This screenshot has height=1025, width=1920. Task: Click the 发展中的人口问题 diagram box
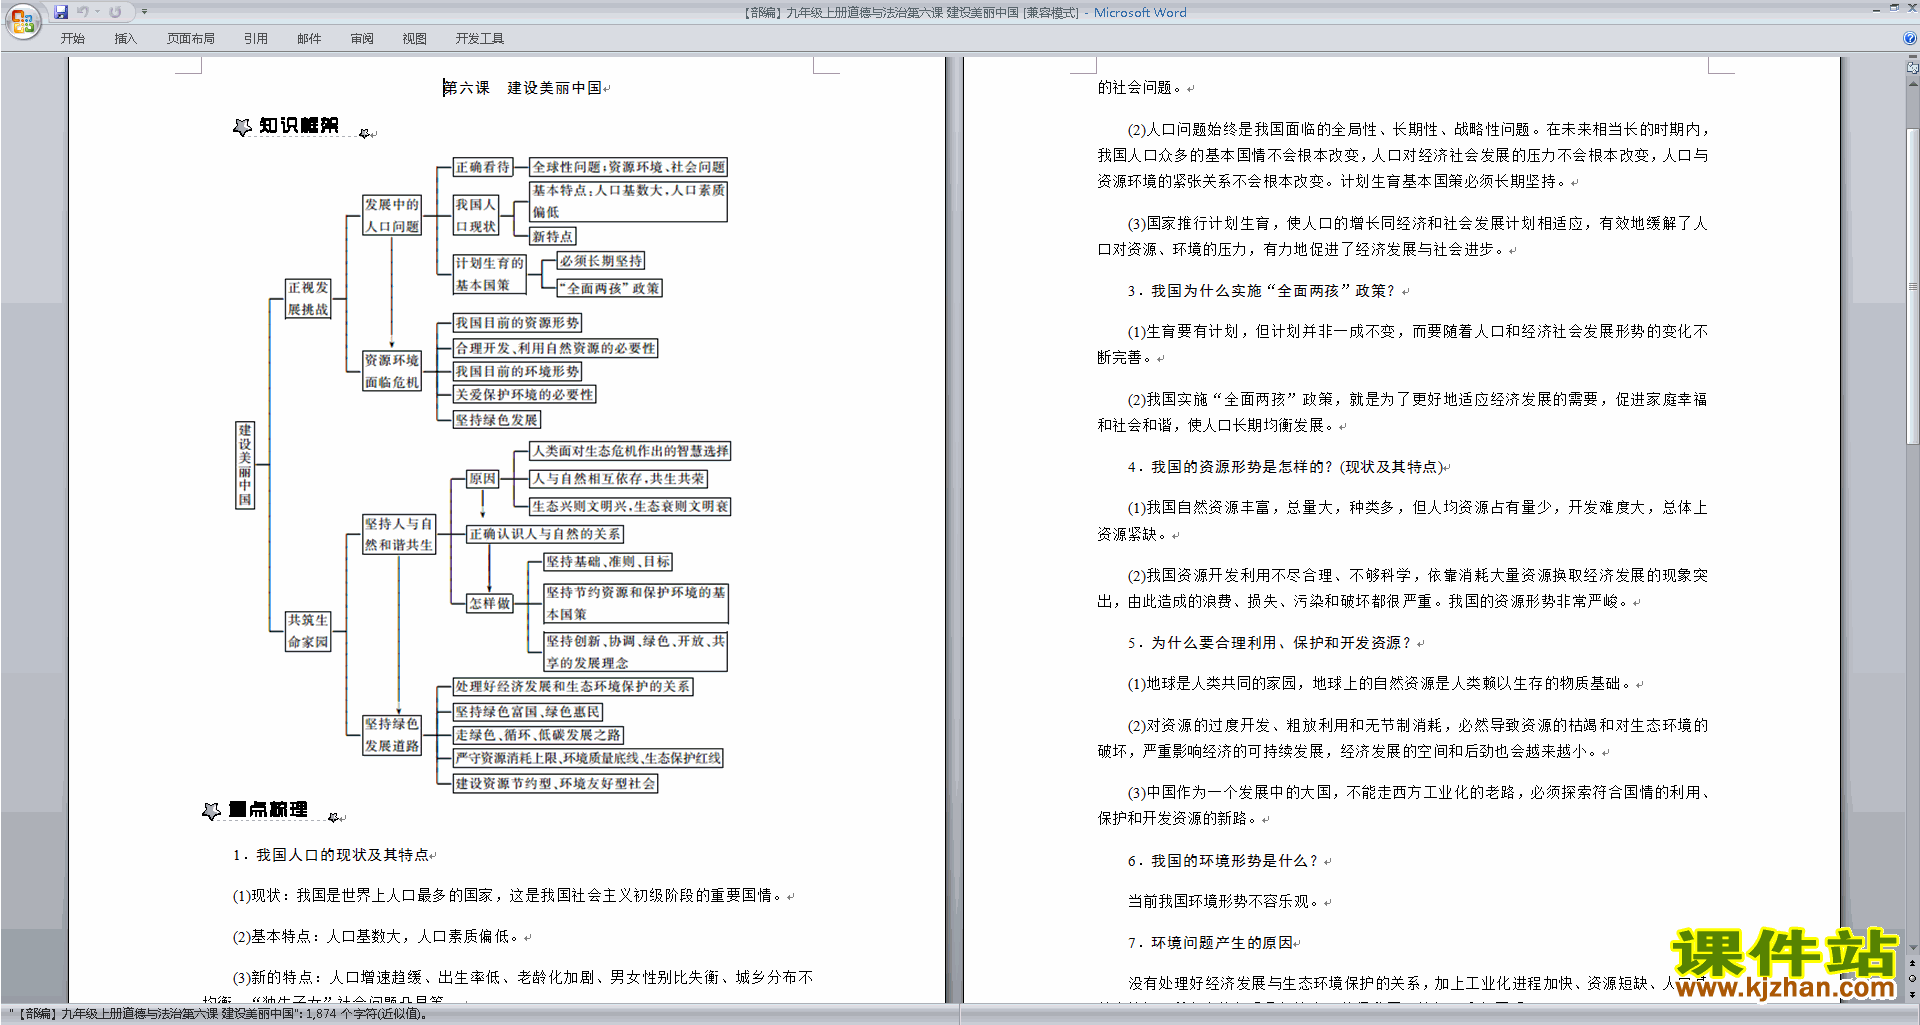[392, 215]
